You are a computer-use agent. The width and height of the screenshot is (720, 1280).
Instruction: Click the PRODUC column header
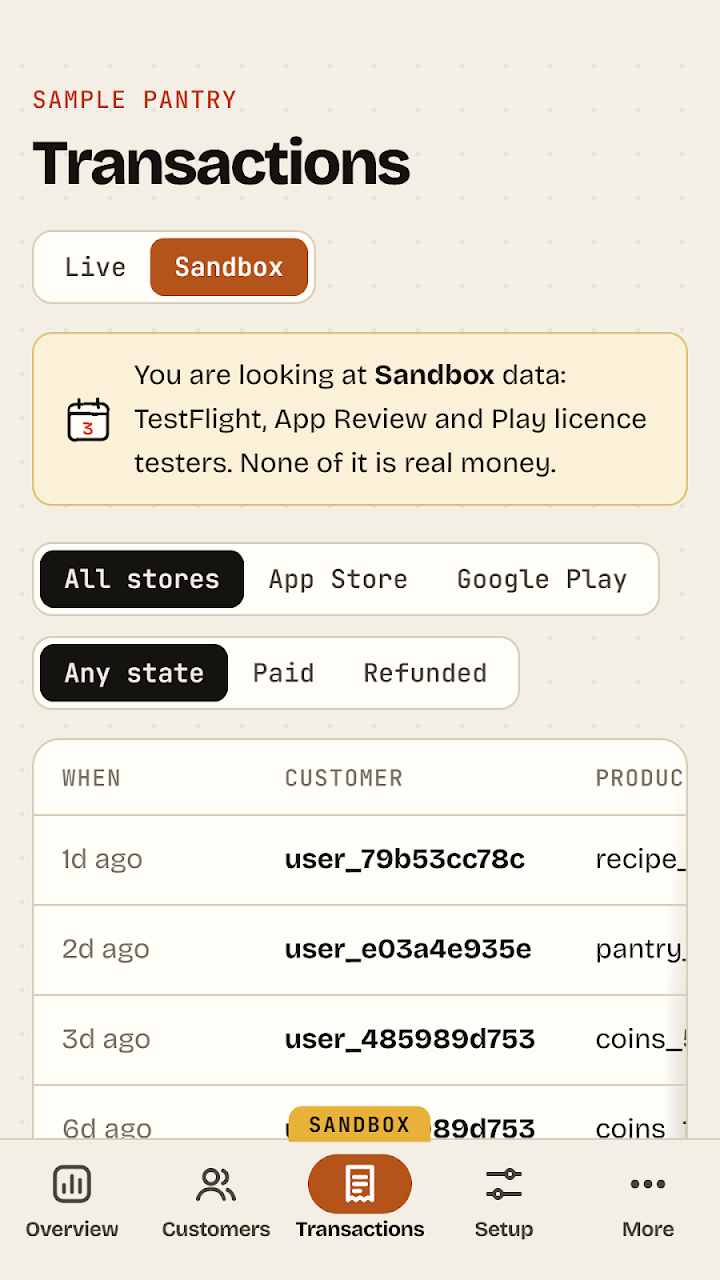tap(640, 778)
